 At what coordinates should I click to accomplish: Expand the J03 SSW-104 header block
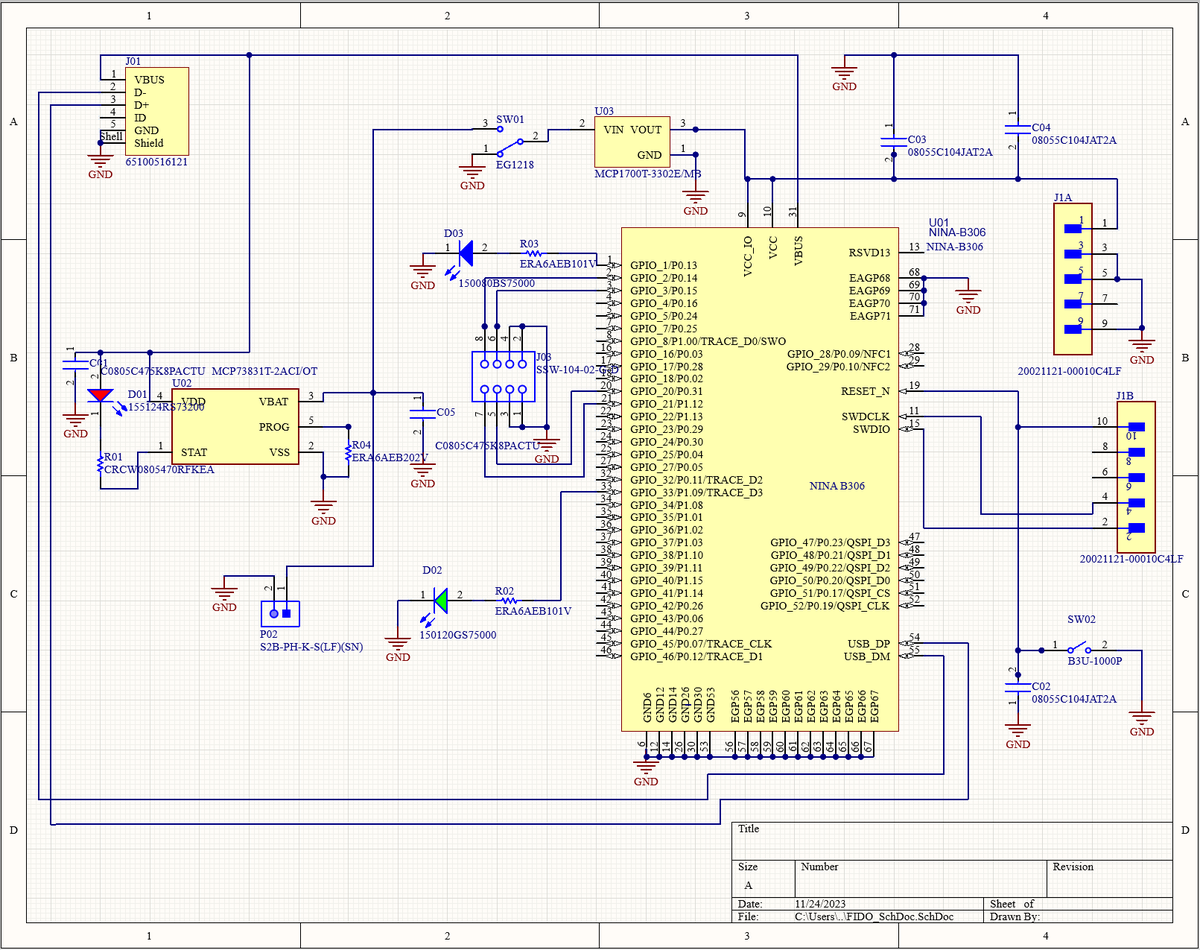tap(503, 375)
